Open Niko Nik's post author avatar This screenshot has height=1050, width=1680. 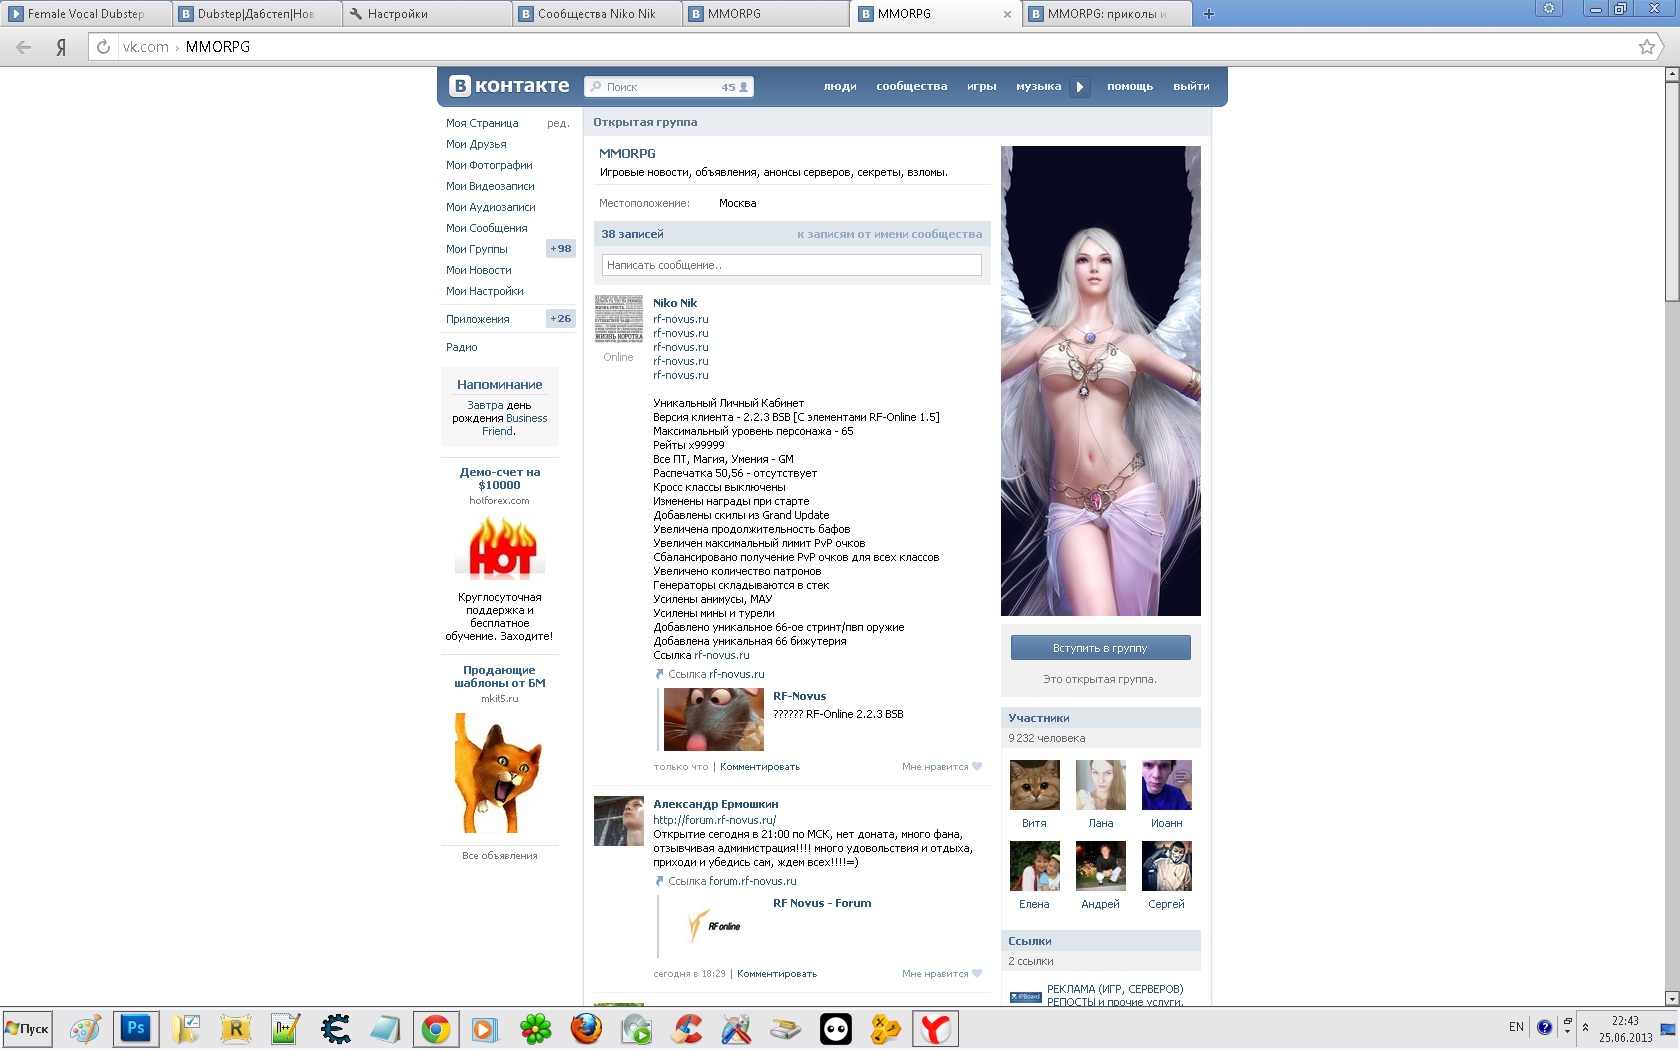pos(619,320)
